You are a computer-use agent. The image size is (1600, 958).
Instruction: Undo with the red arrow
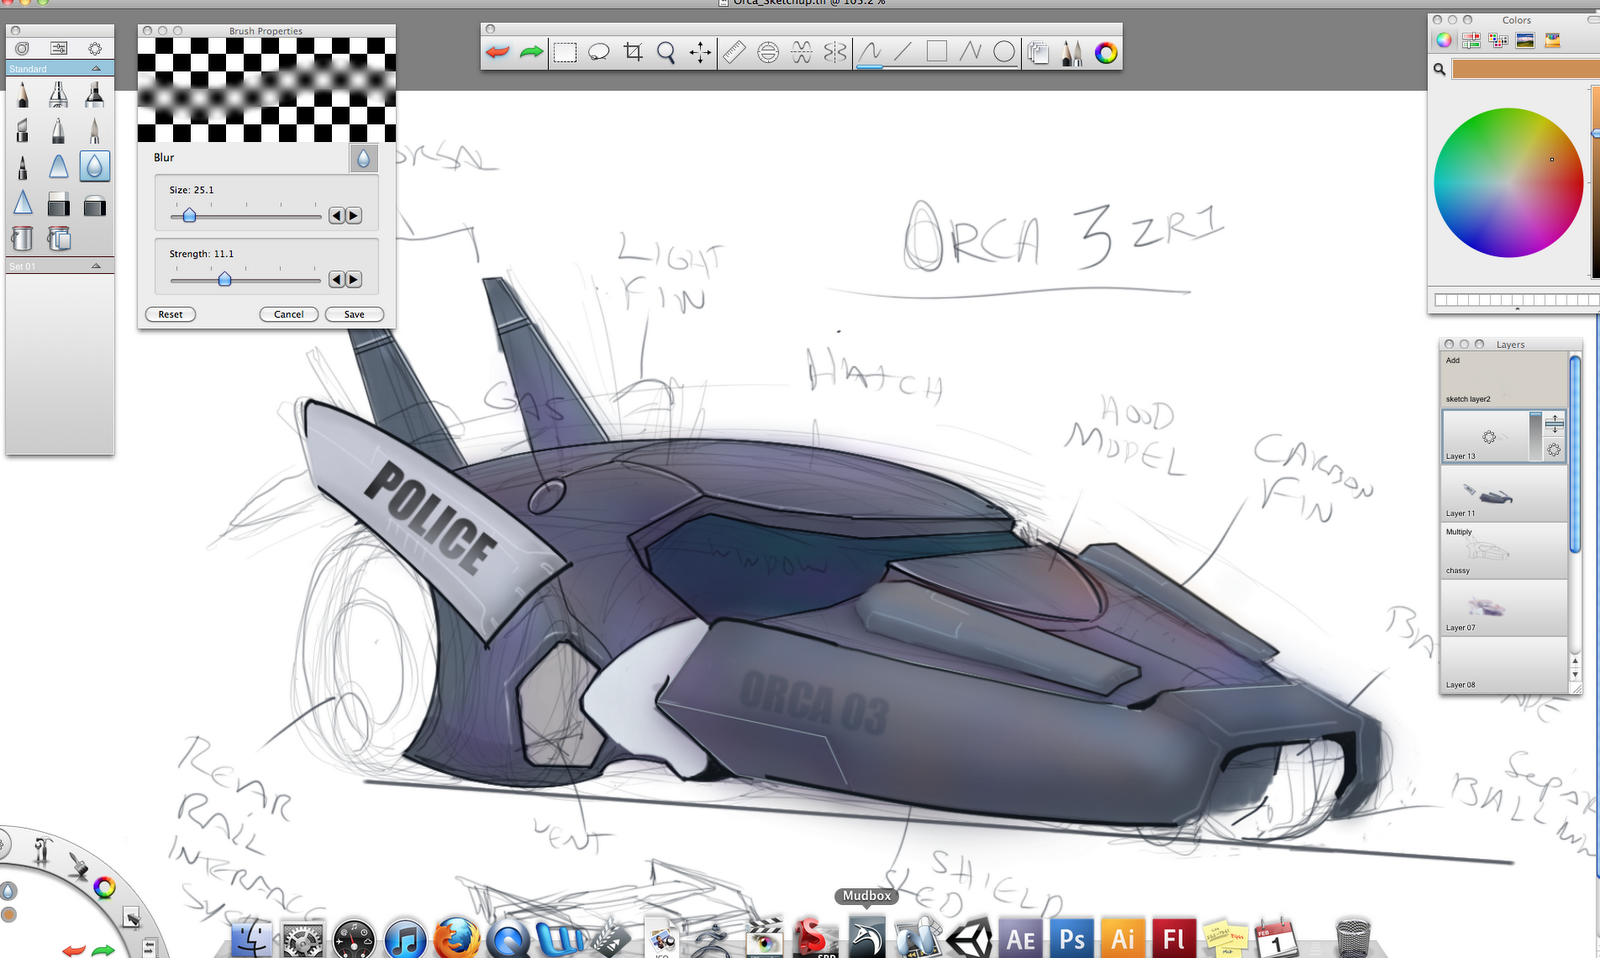click(498, 52)
